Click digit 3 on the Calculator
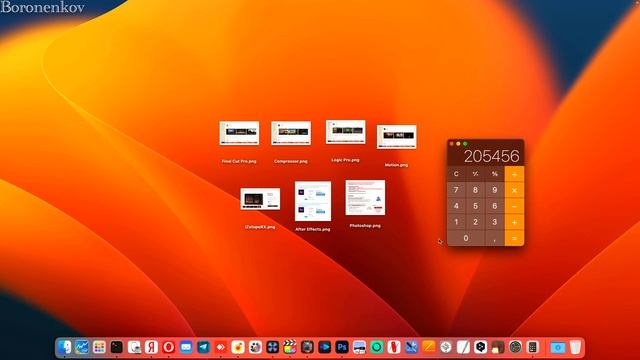The height and width of the screenshot is (360, 640). click(x=495, y=222)
